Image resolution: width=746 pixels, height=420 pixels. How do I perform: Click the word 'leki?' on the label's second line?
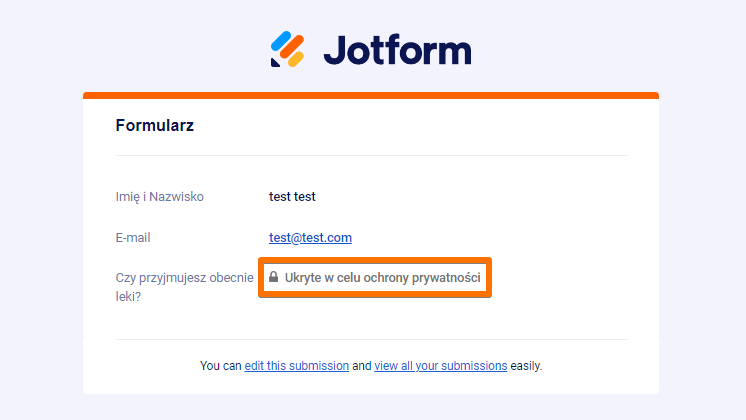point(130,297)
